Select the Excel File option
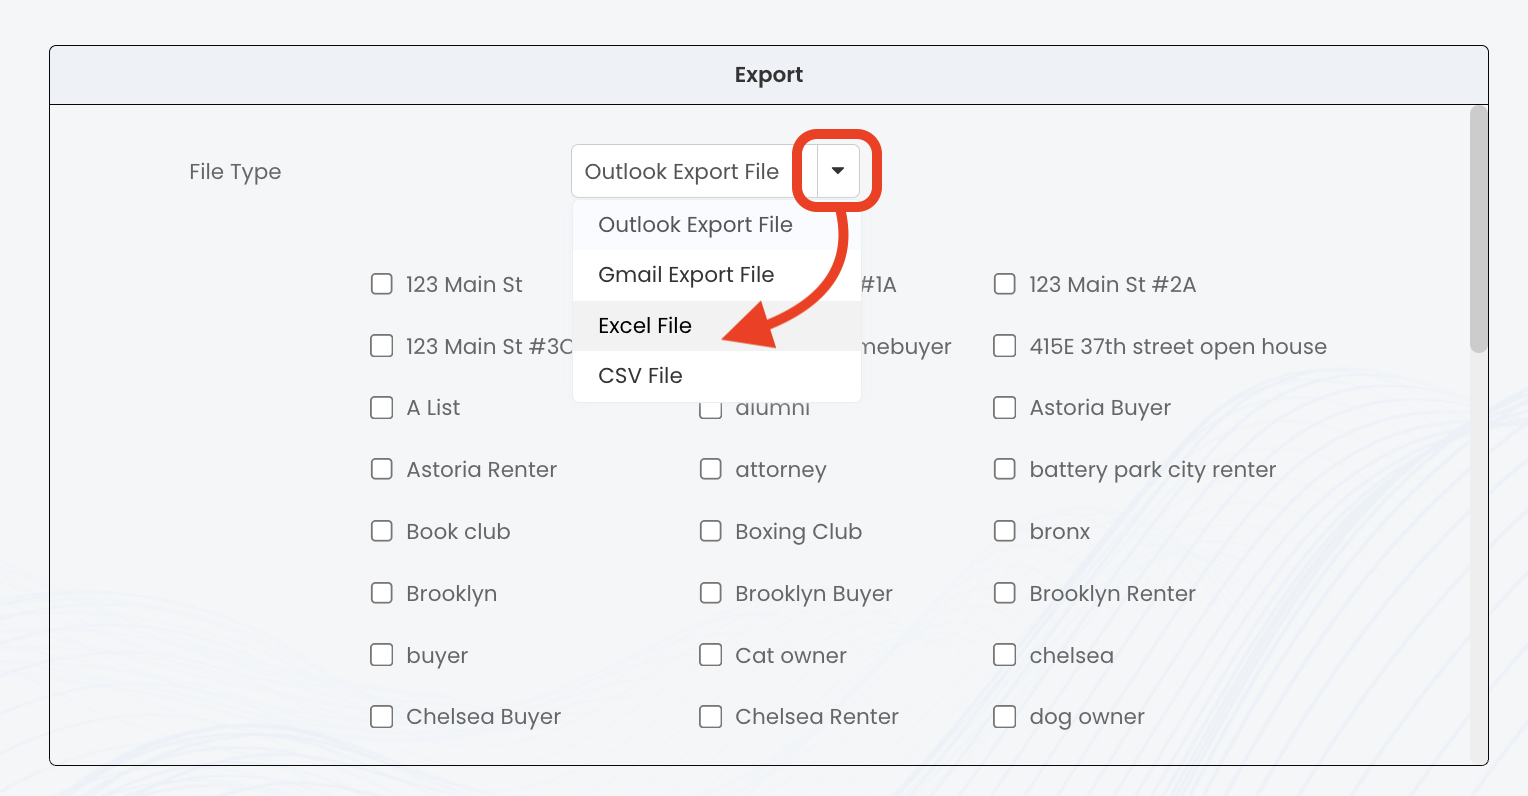The image size is (1528, 796). click(645, 326)
